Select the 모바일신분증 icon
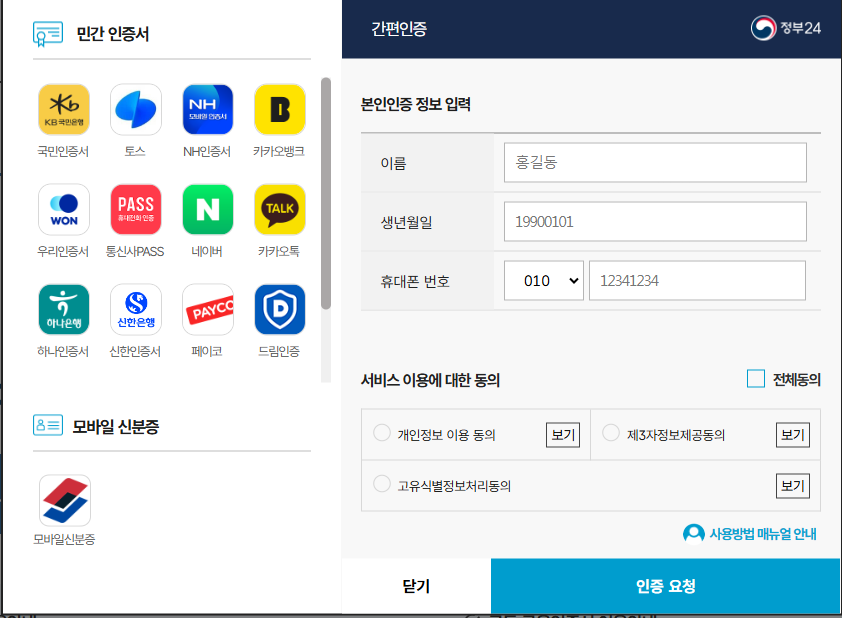The width and height of the screenshot is (842, 618). [65, 500]
